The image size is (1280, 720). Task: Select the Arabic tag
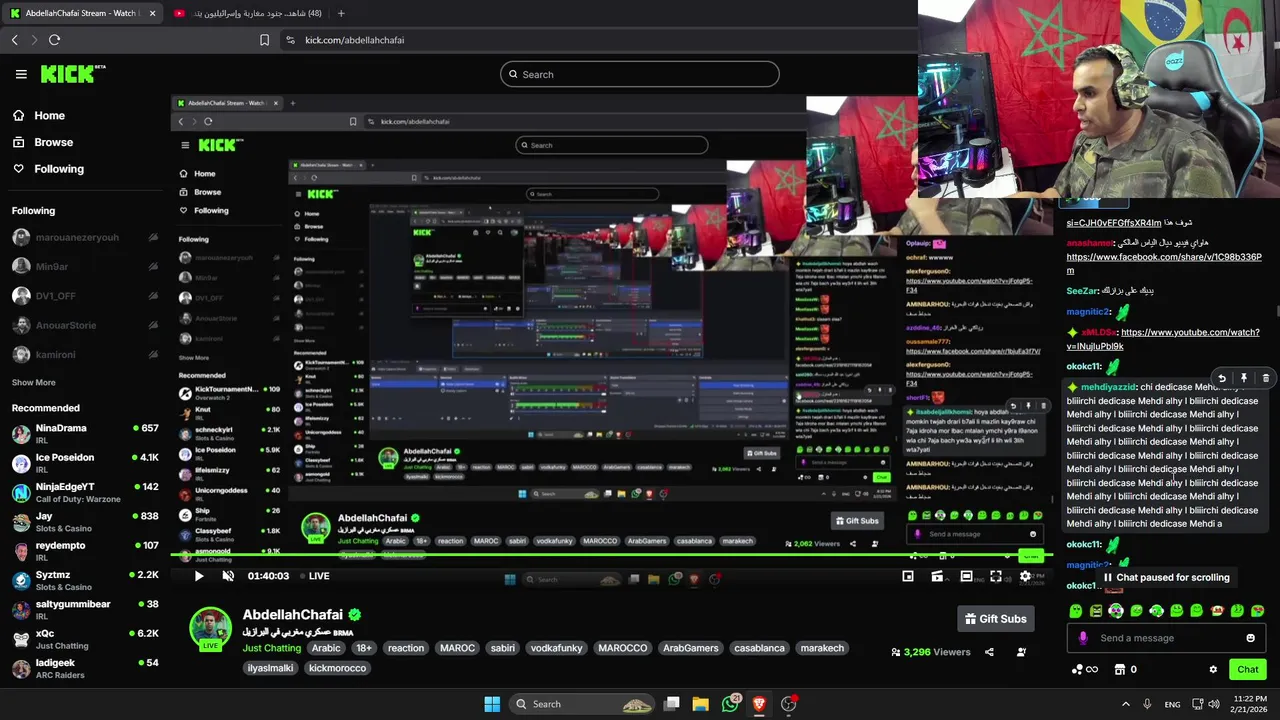point(326,648)
